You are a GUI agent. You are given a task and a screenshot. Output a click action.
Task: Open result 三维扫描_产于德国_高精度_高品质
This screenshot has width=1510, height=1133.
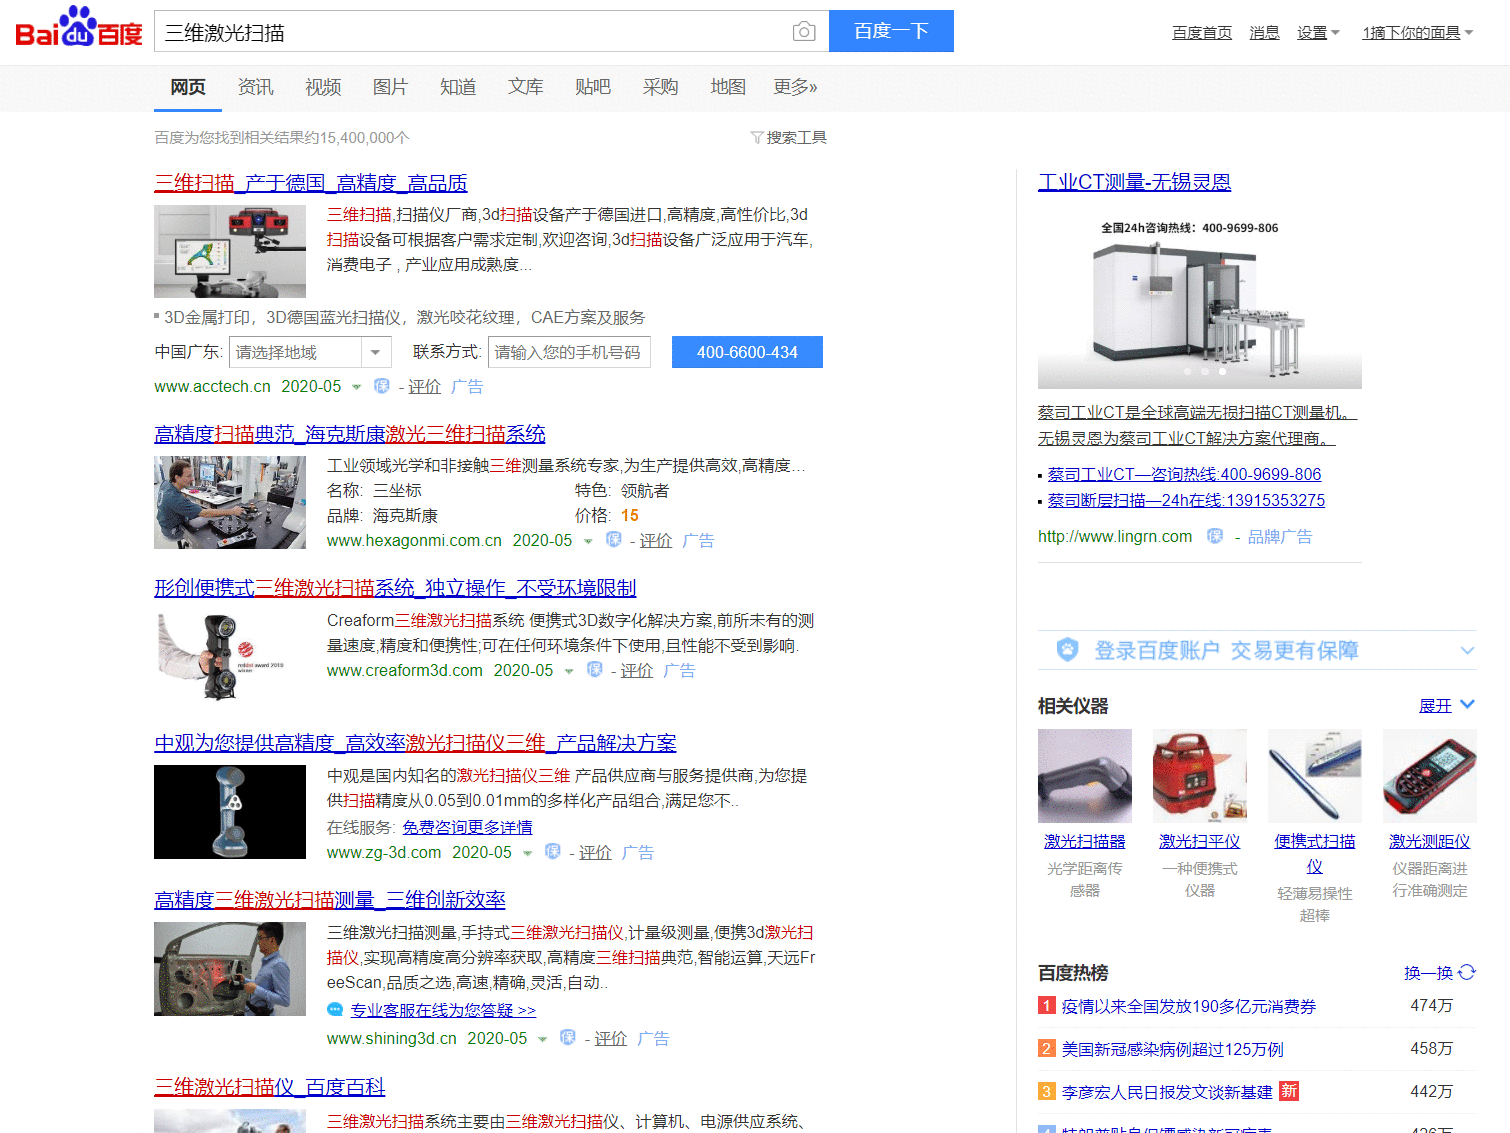pyautogui.click(x=311, y=183)
